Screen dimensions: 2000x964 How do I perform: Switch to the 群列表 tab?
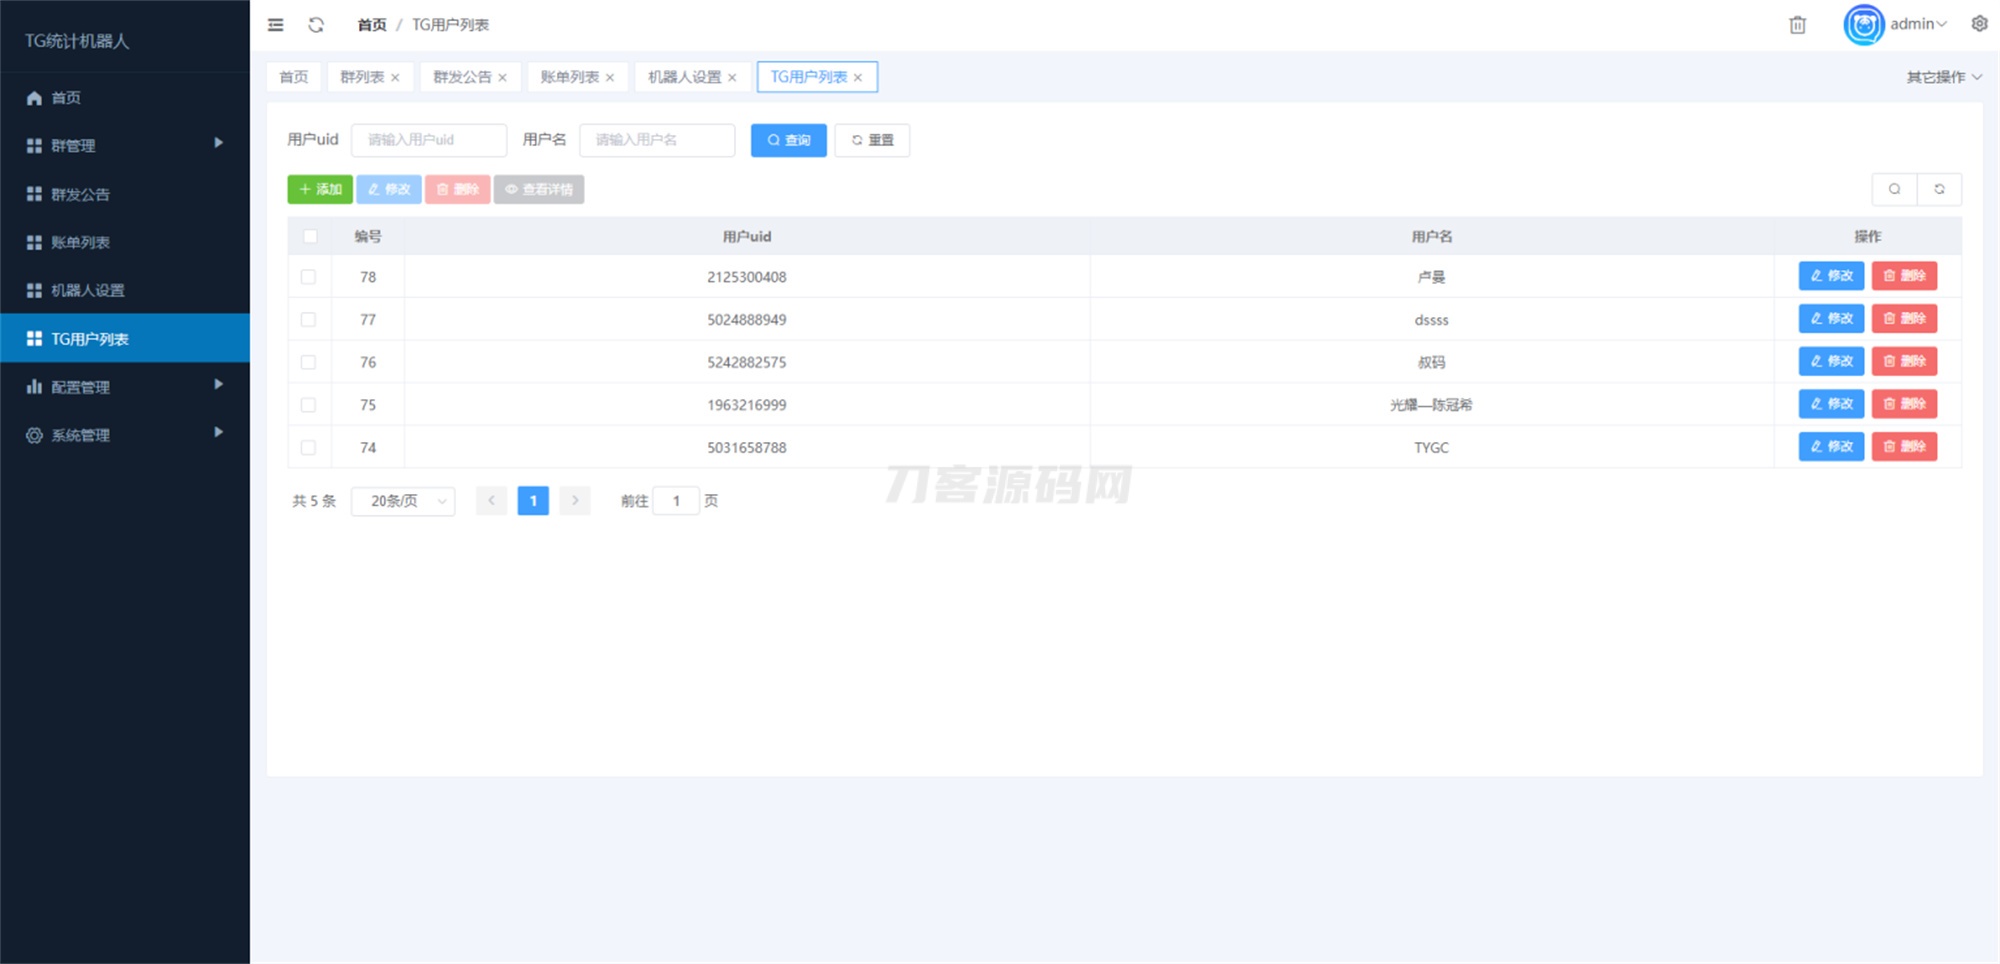click(363, 76)
